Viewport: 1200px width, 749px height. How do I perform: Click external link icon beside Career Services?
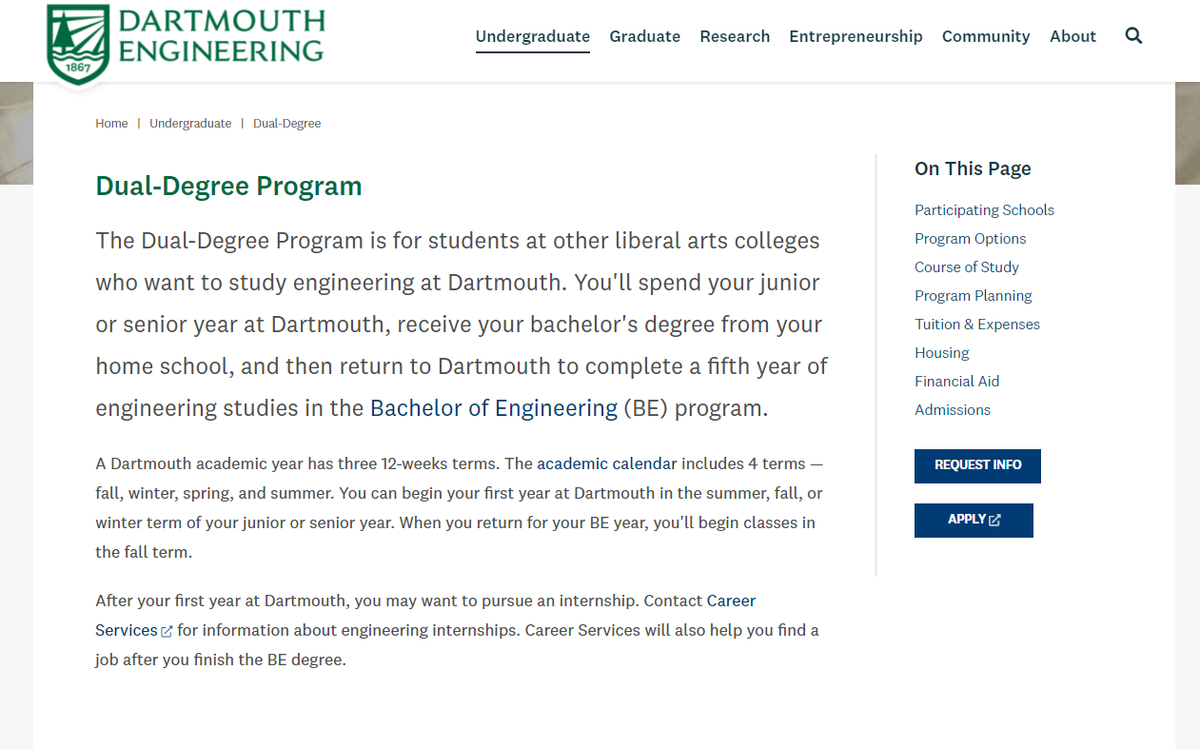(x=167, y=631)
